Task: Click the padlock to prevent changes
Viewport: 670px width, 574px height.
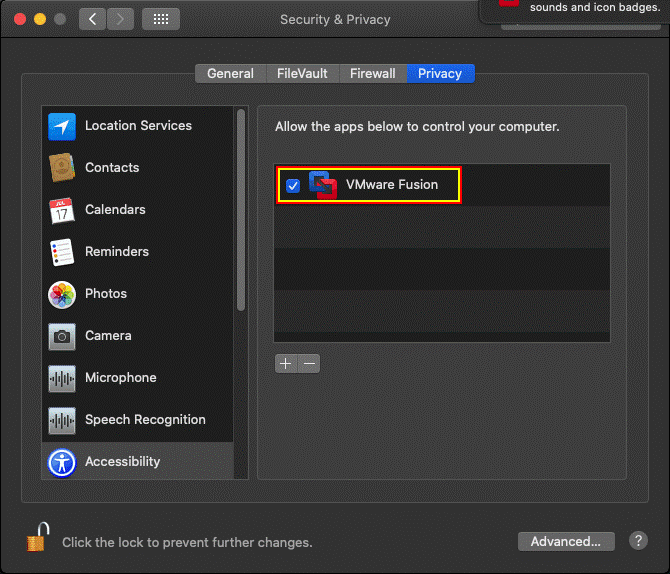Action: click(x=37, y=538)
